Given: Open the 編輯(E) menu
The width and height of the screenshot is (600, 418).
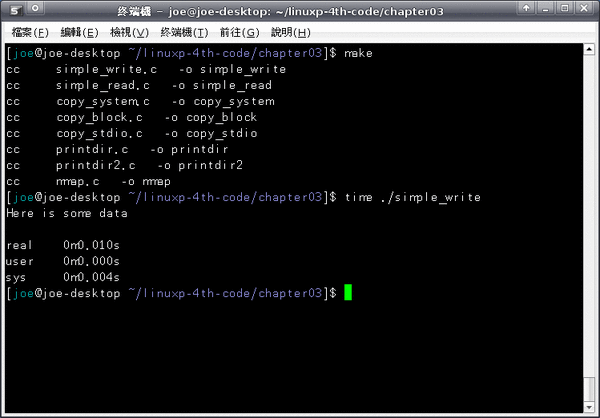Looking at the screenshot, I should pyautogui.click(x=79, y=33).
